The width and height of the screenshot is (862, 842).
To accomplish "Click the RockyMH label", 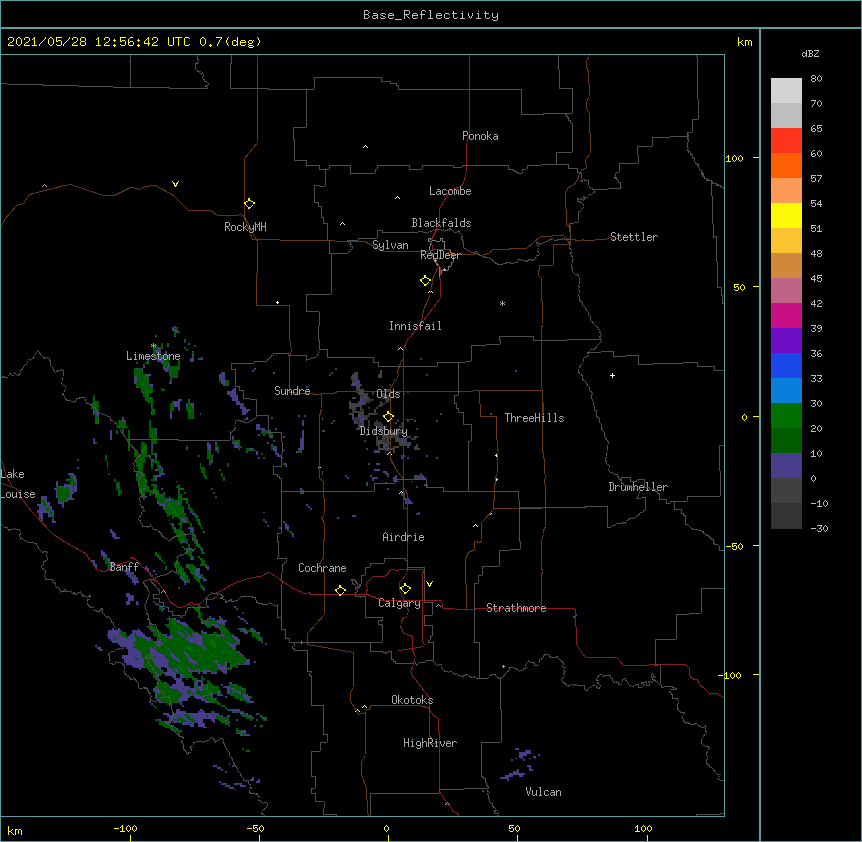I will (x=245, y=227).
